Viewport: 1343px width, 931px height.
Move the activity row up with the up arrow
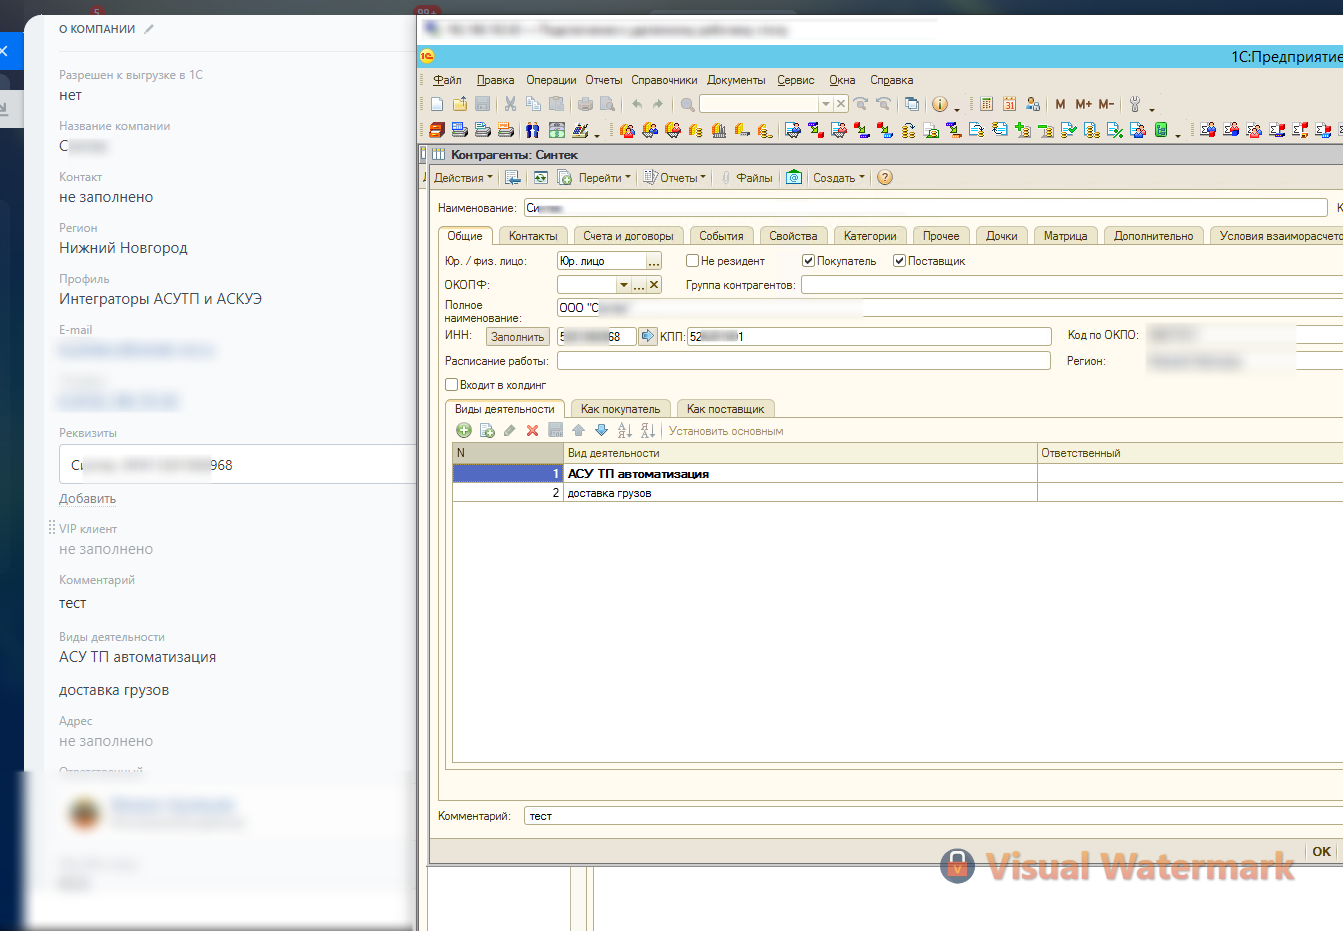tap(579, 431)
